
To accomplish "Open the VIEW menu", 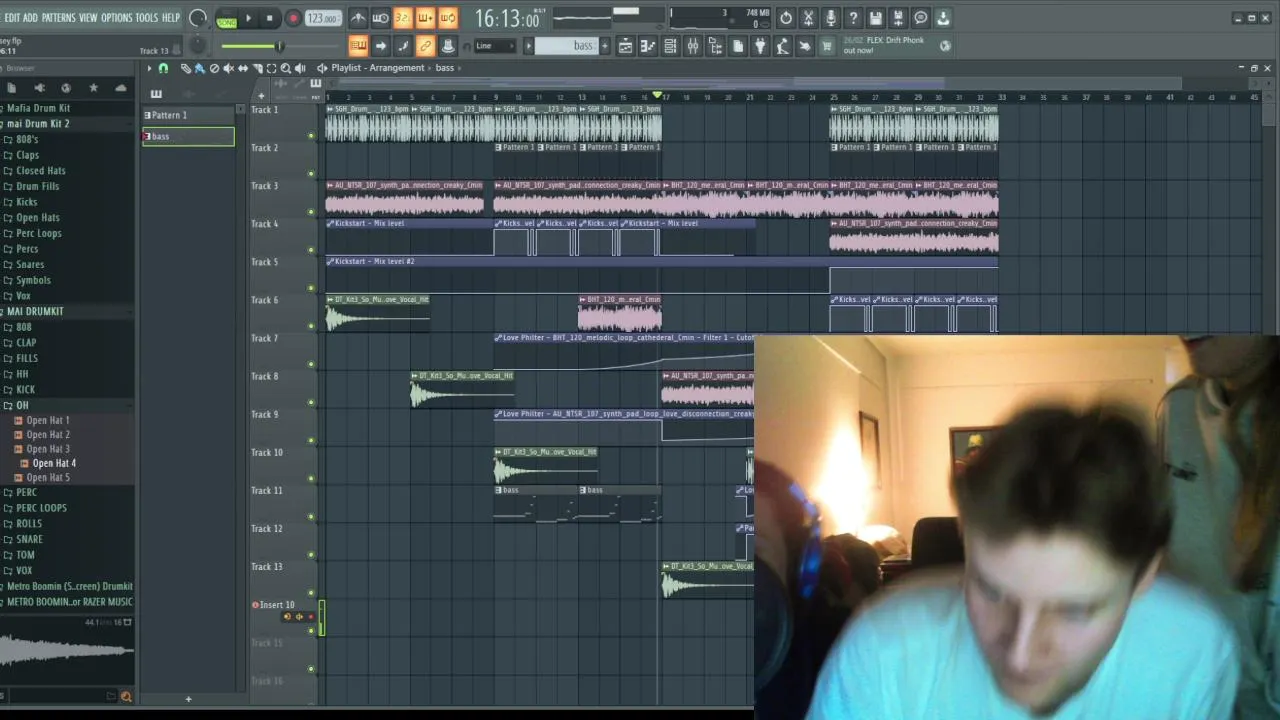I will (x=88, y=18).
